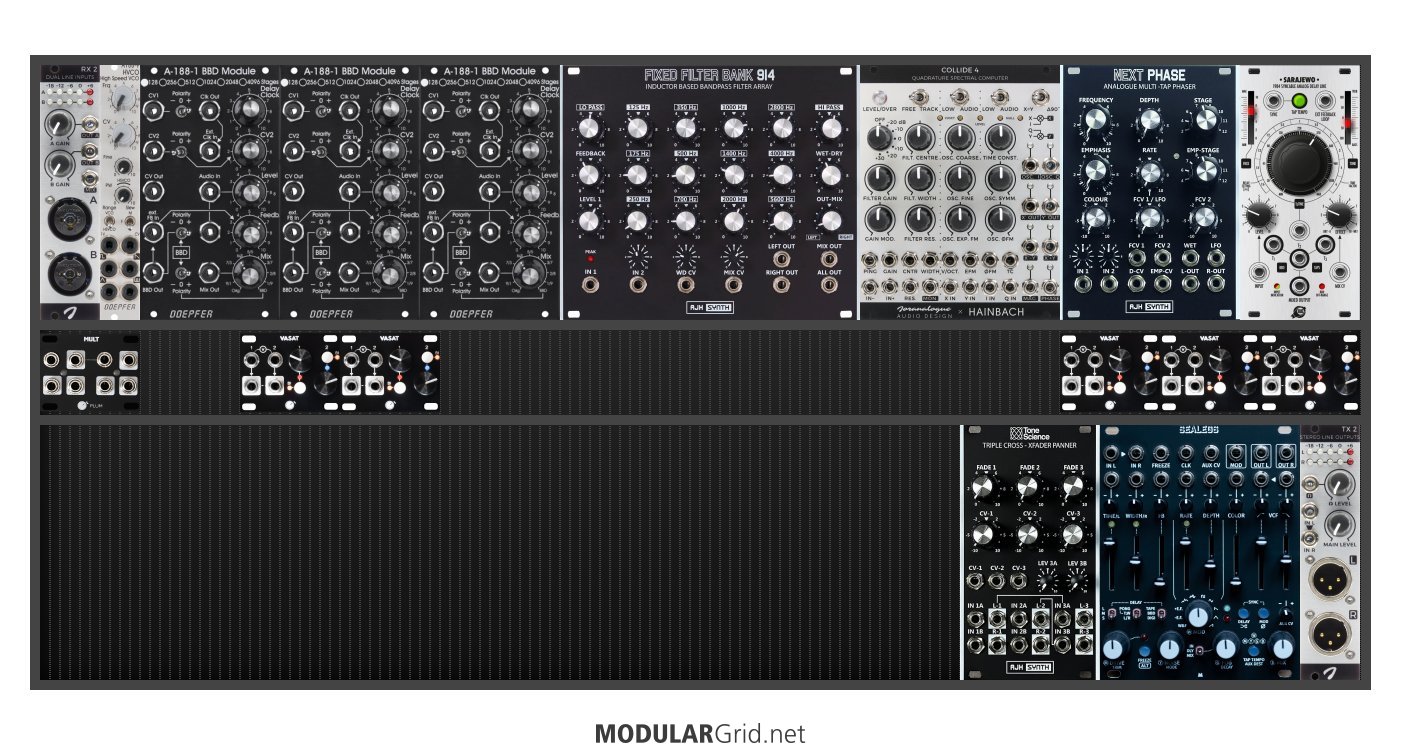
Task: Push the green TAP TEMPO button on Sarajewo
Action: pyautogui.click(x=1299, y=101)
